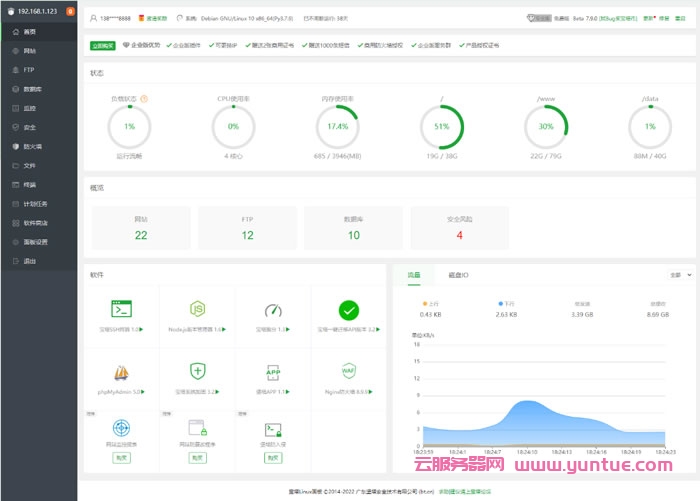This screenshot has width=700, height=501.
Task: Click the 修复 link in top bar
Action: [664, 18]
